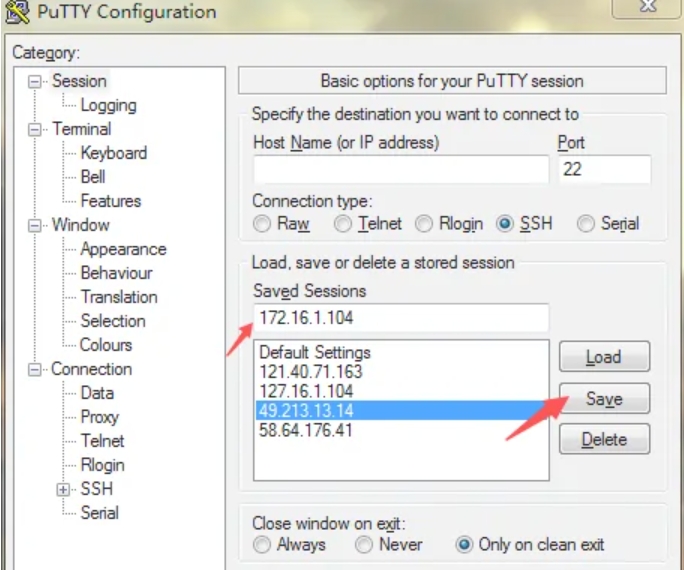Open the Data settings category

click(97, 393)
